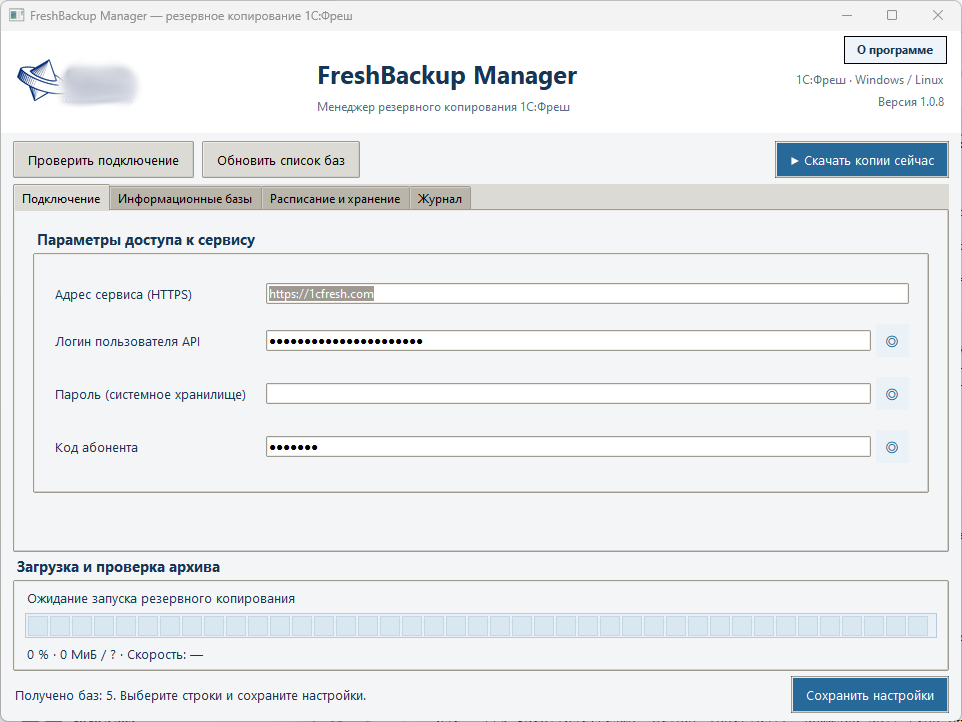Open the Информационные базы tab
Screen dimensions: 962x722
point(185,199)
